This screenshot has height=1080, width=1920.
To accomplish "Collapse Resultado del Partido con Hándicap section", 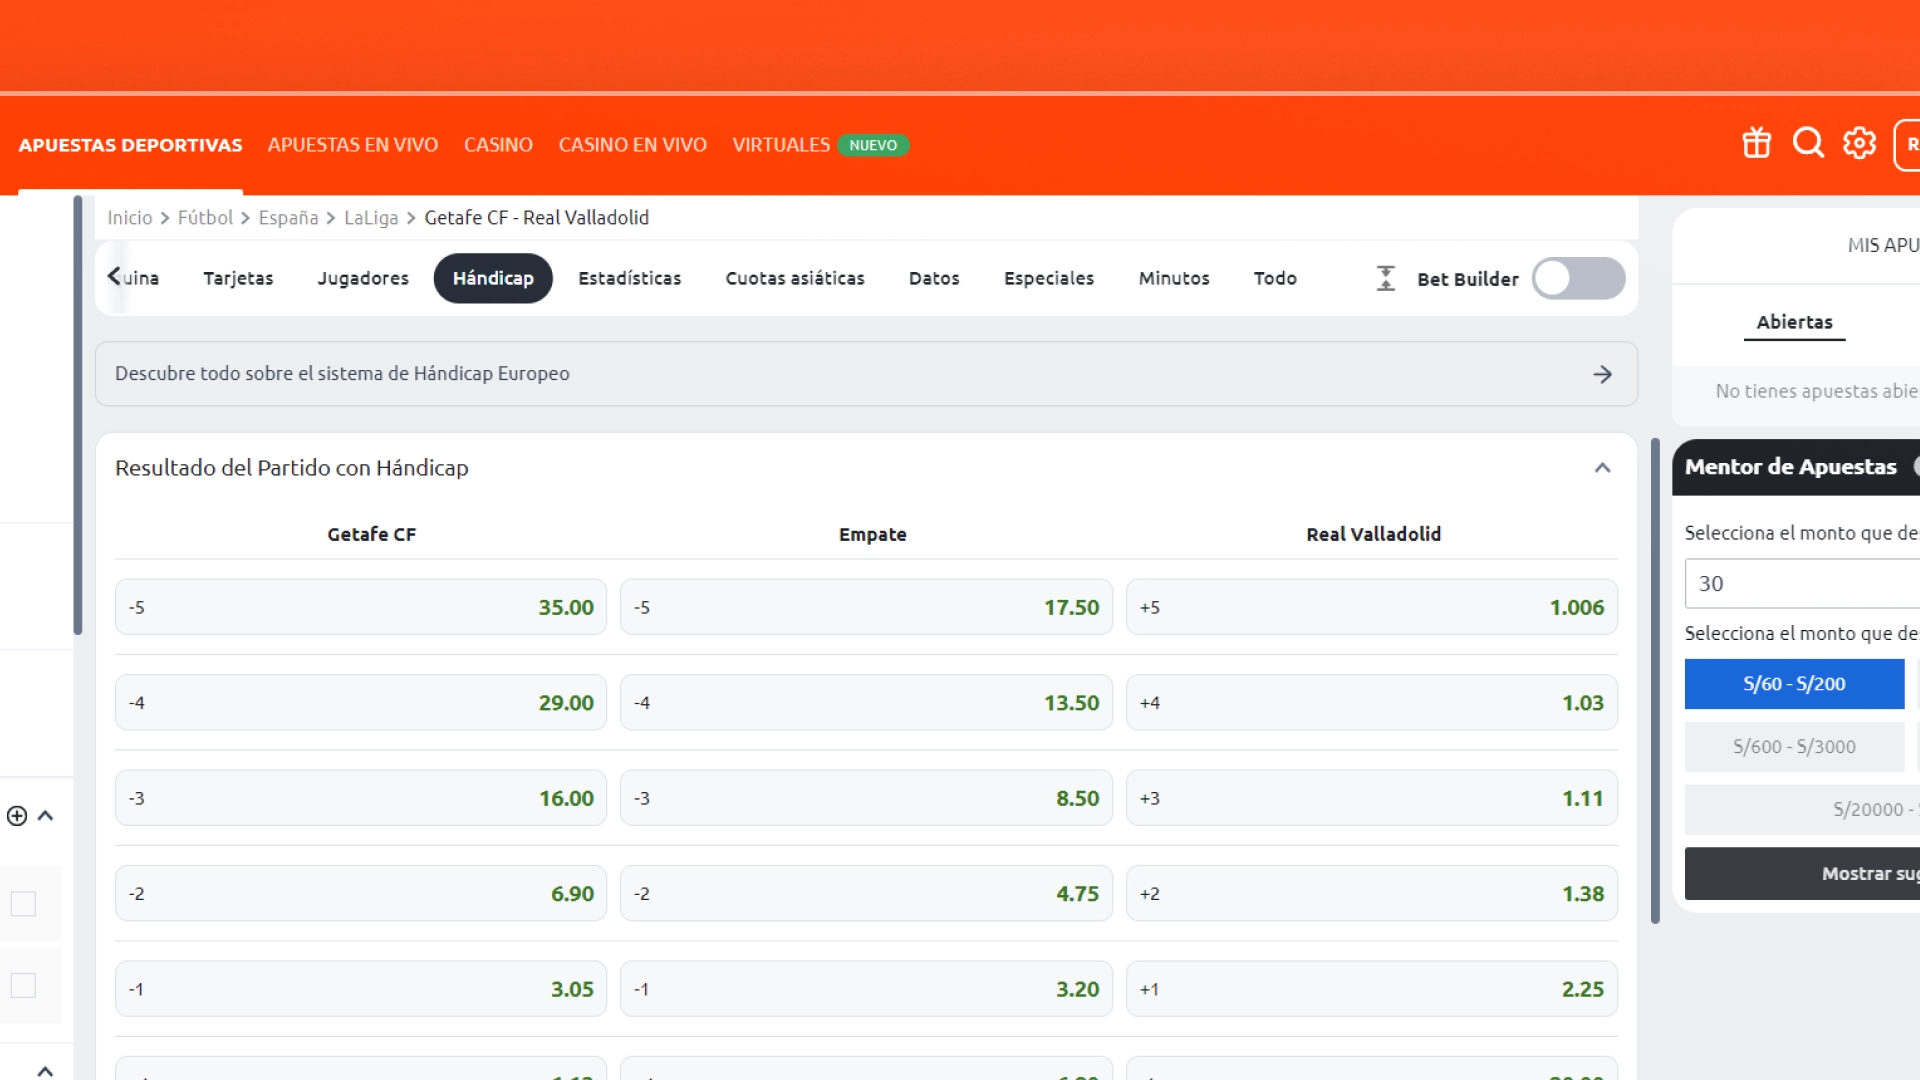I will click(x=1602, y=468).
